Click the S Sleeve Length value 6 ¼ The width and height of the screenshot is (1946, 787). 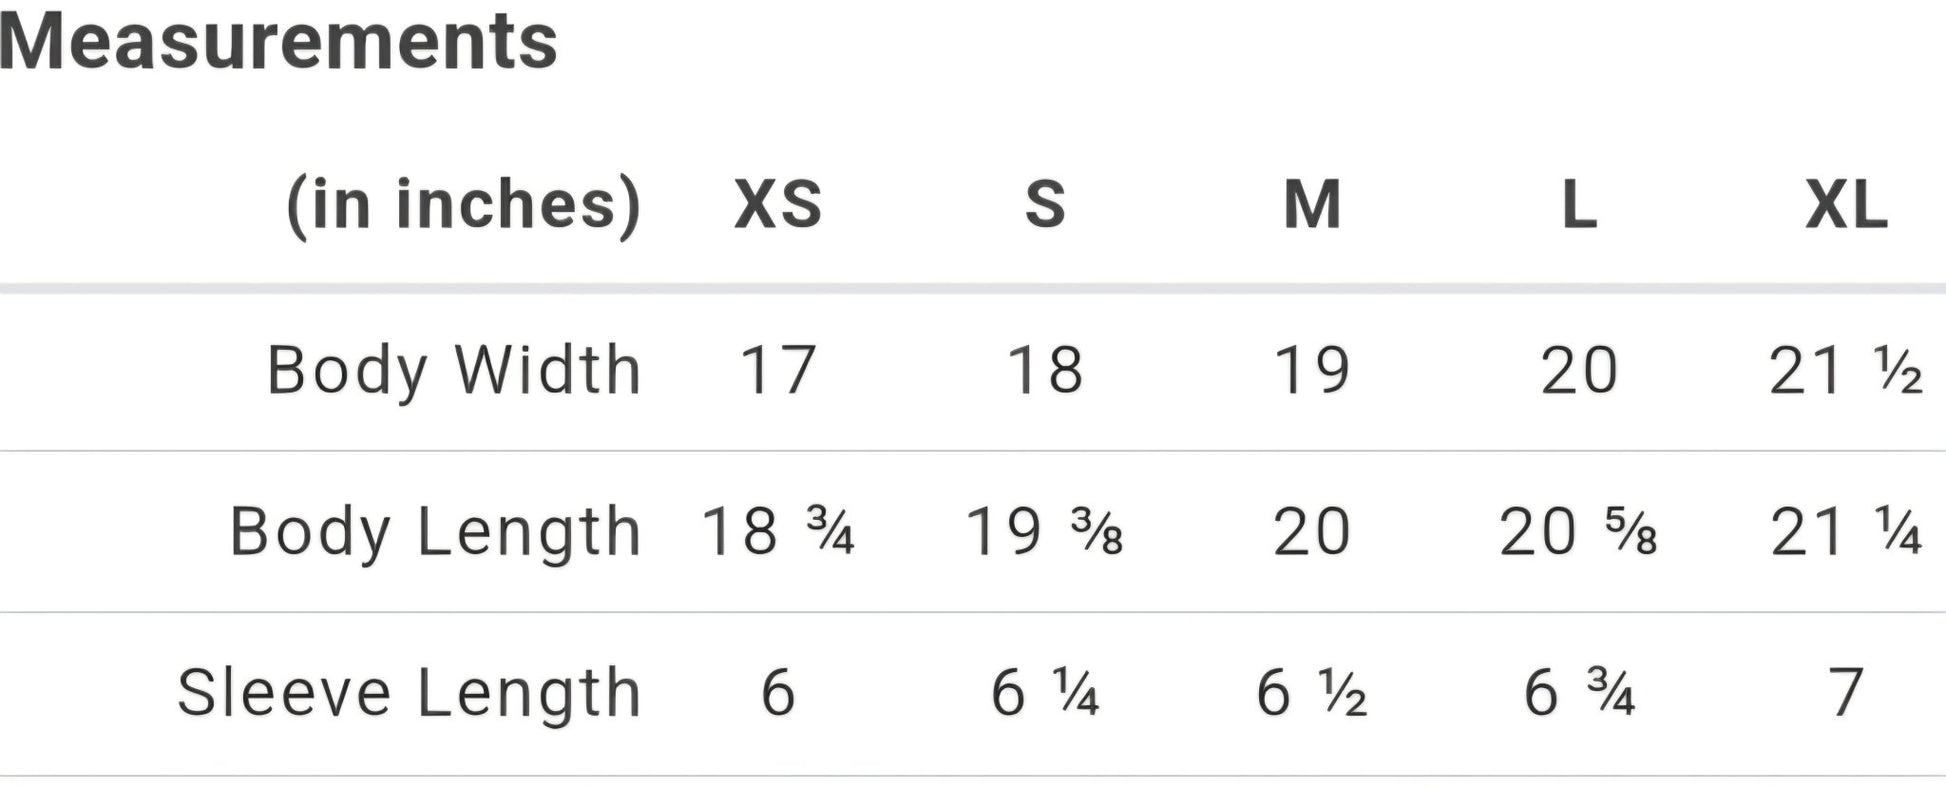click(1045, 693)
